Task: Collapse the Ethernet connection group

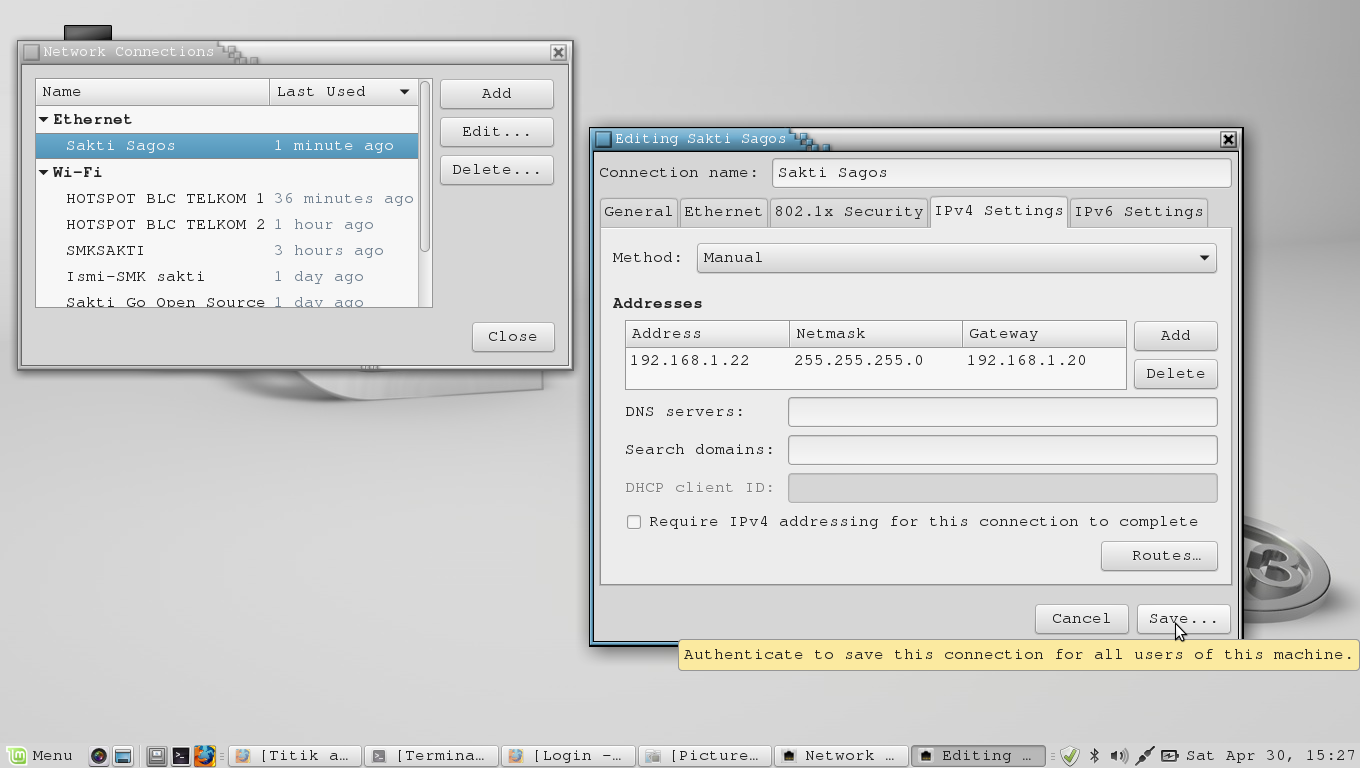Action: pyautogui.click(x=44, y=119)
